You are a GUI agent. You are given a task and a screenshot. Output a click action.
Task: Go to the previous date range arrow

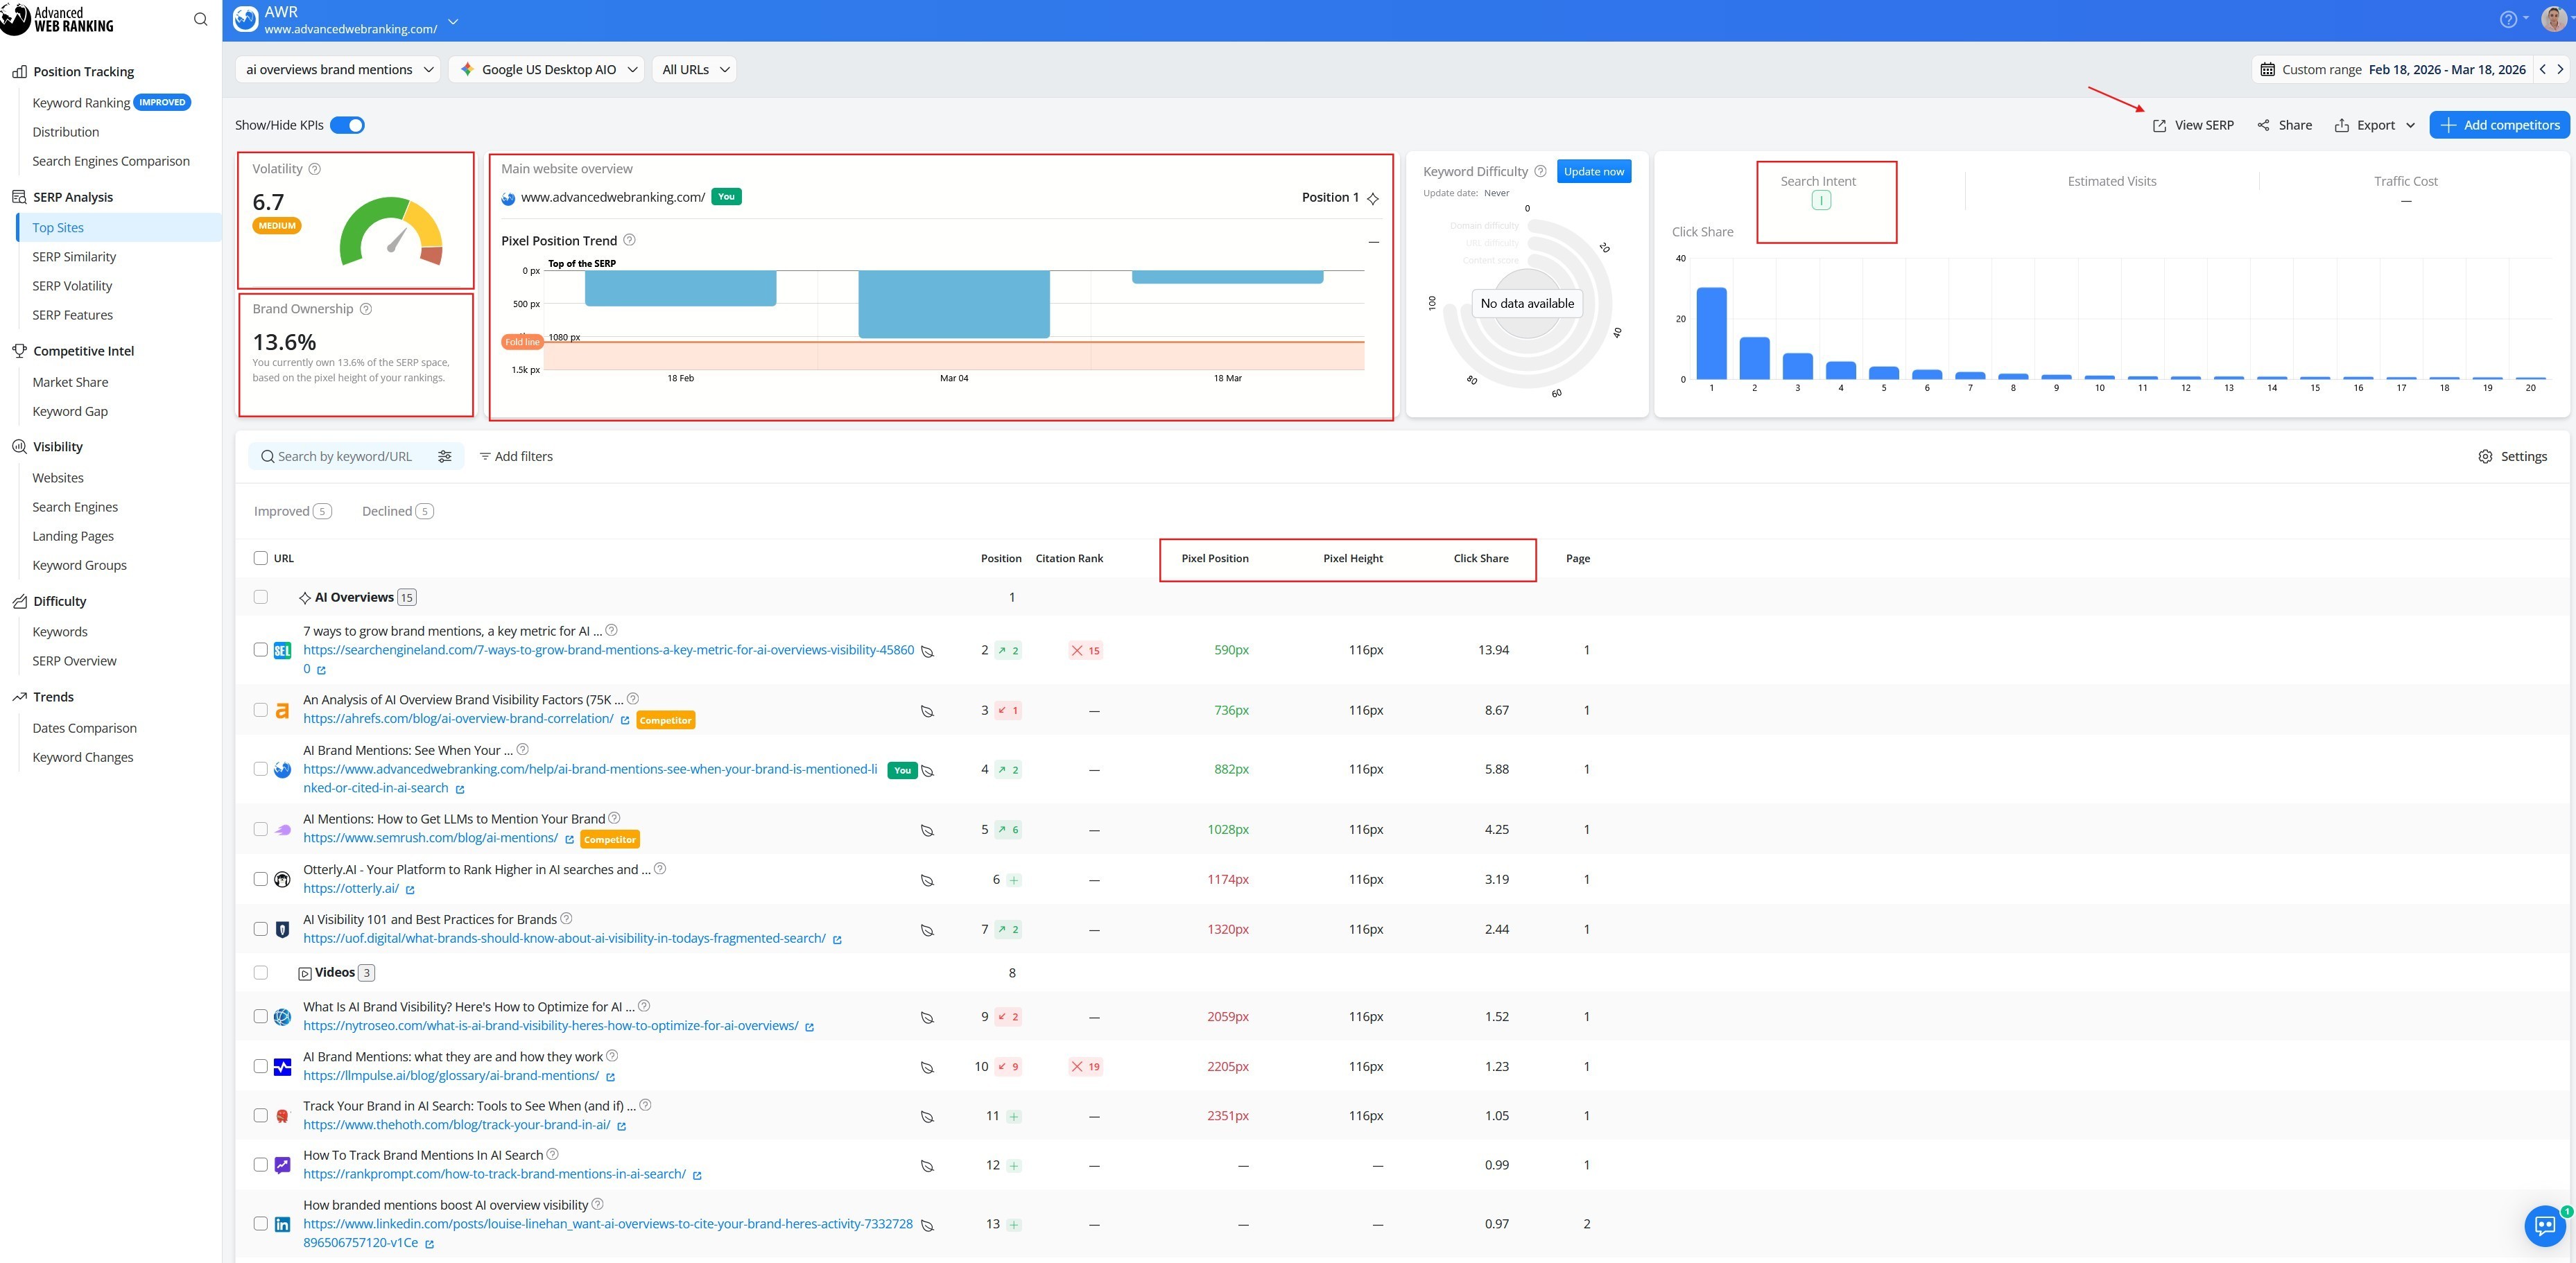[x=2542, y=69]
